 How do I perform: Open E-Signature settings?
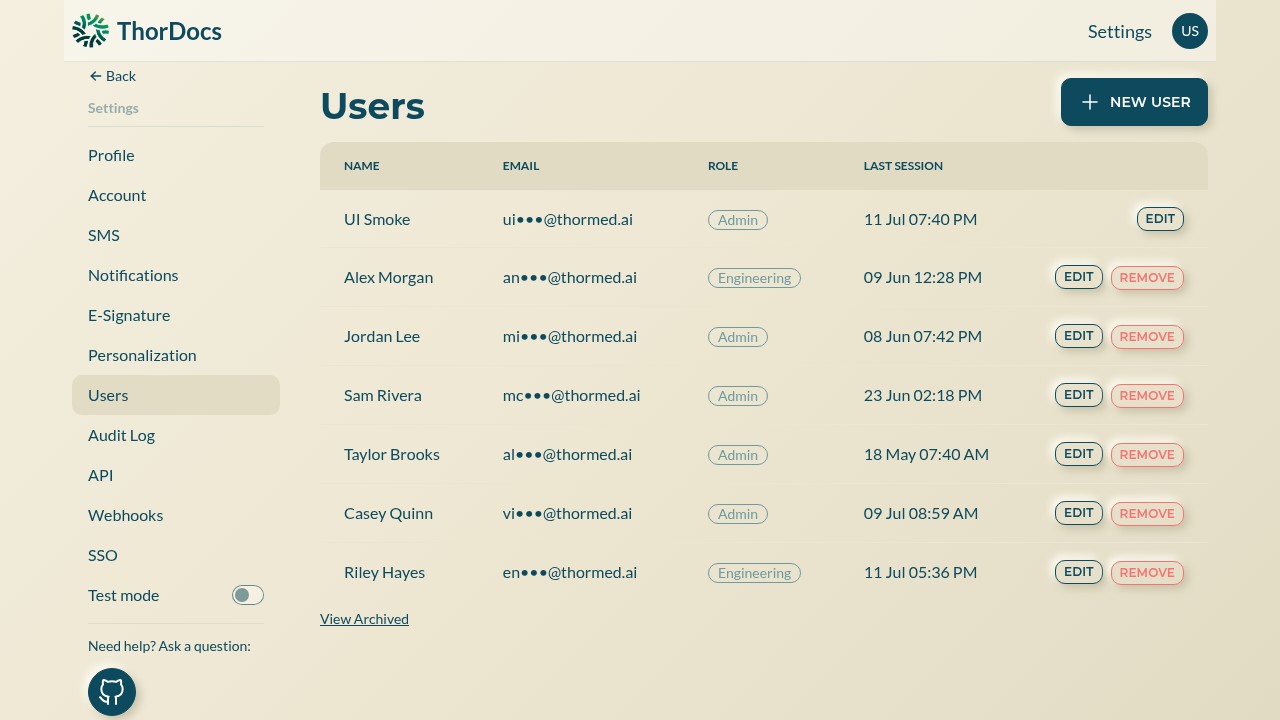(176, 315)
